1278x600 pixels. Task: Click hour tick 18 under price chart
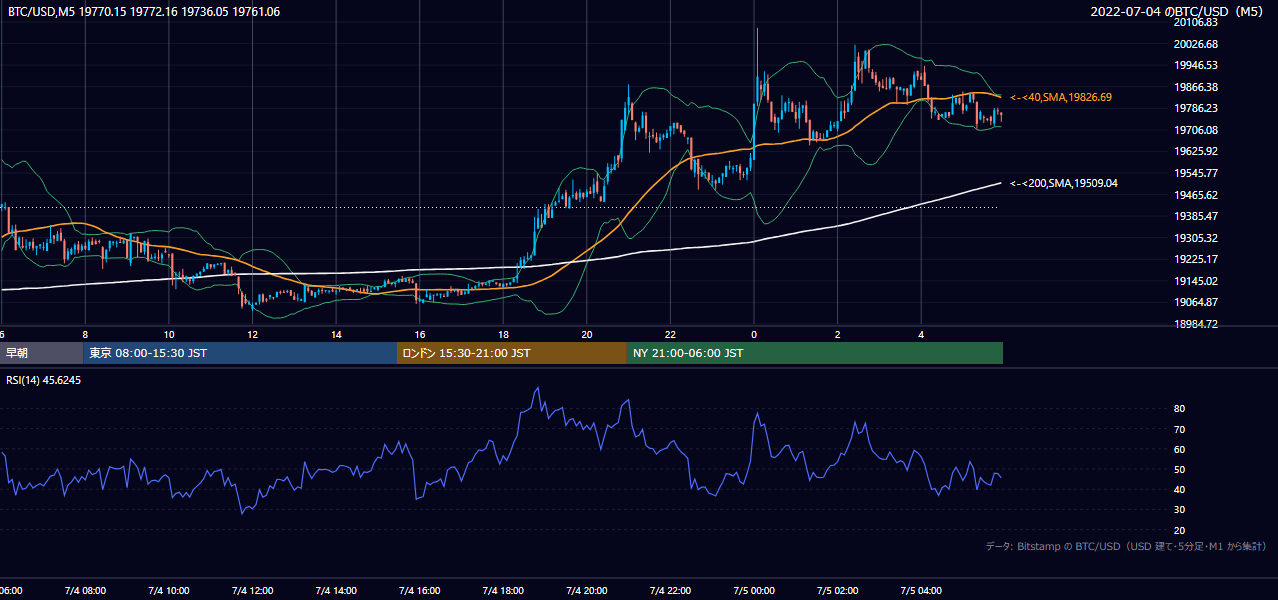[503, 335]
